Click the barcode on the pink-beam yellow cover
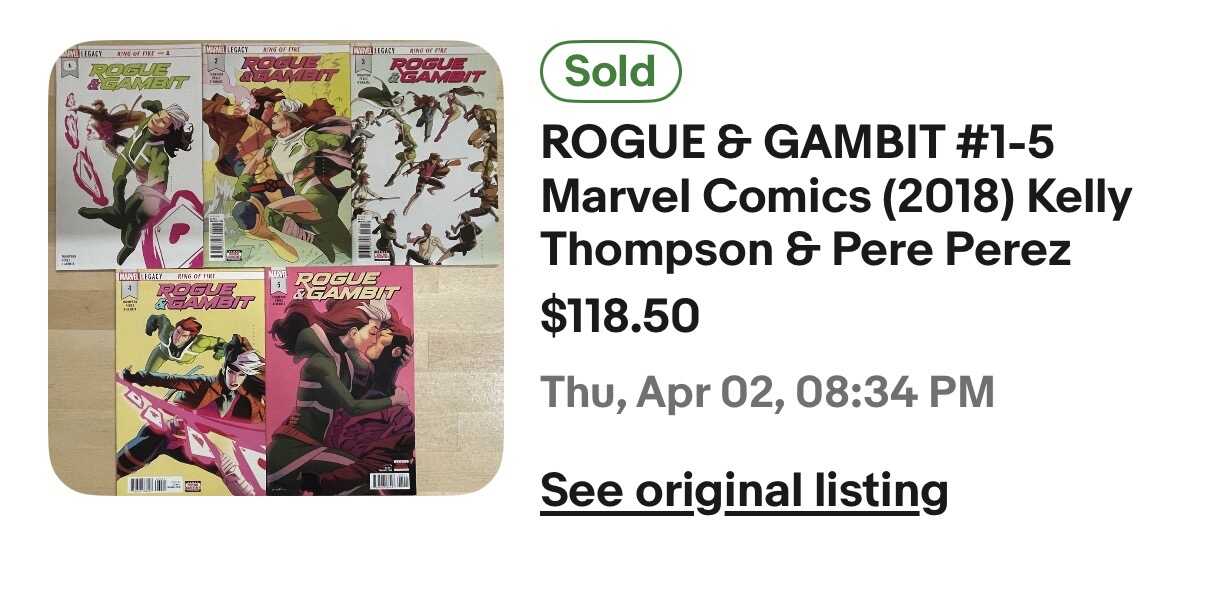 pos(146,484)
